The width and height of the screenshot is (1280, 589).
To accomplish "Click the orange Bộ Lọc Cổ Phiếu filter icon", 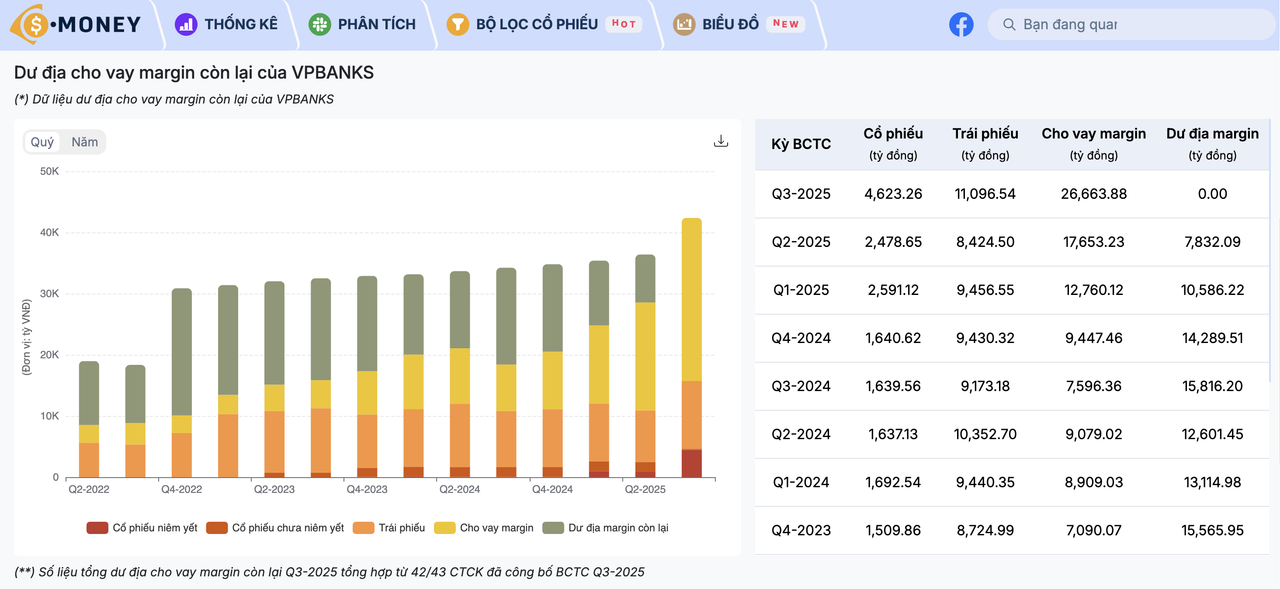I will 457,24.
